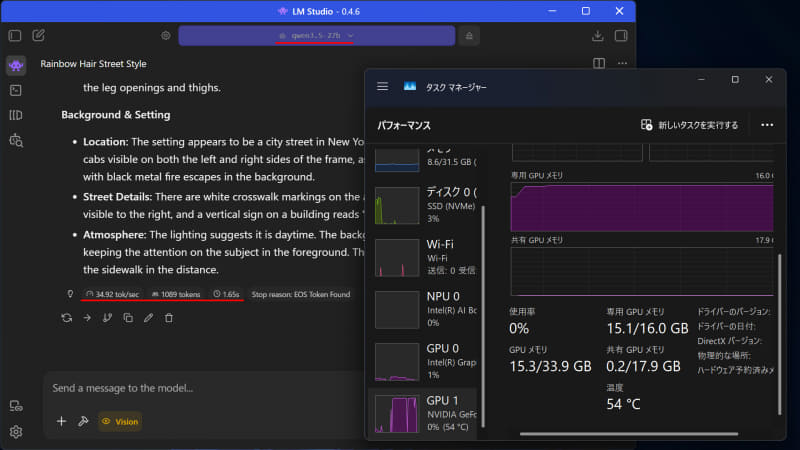Delete the assistant message
800x450 pixels.
pyautogui.click(x=169, y=318)
